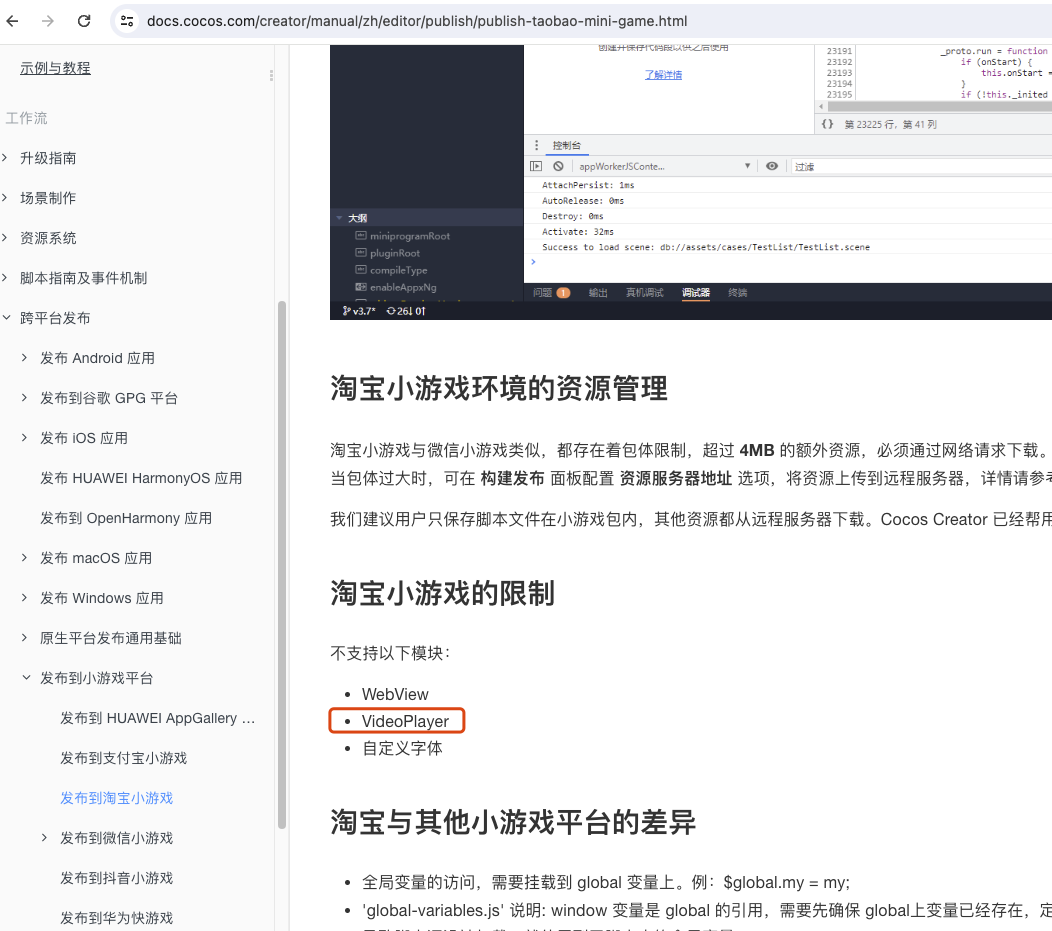The width and height of the screenshot is (1052, 931).
Task: Open 发布到 HUAWEI AppGallery page
Action: click(158, 718)
